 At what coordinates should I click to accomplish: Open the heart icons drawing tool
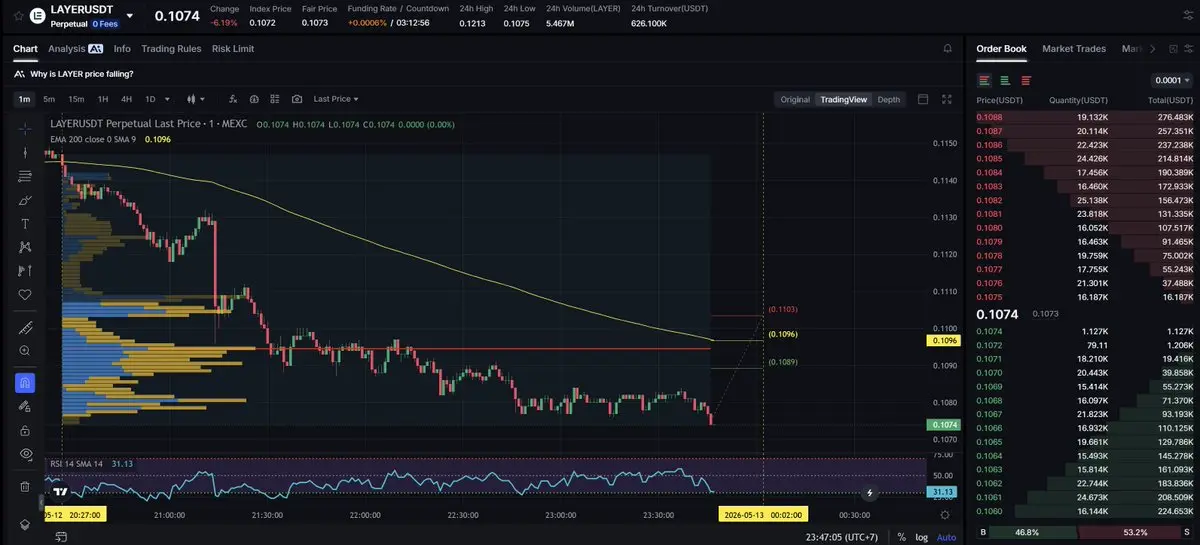click(25, 295)
